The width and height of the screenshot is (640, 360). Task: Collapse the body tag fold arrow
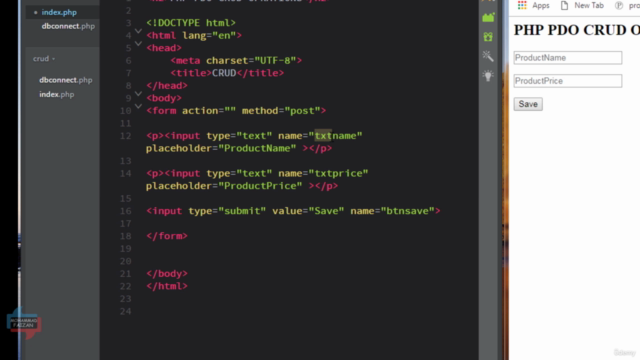[x=138, y=94]
